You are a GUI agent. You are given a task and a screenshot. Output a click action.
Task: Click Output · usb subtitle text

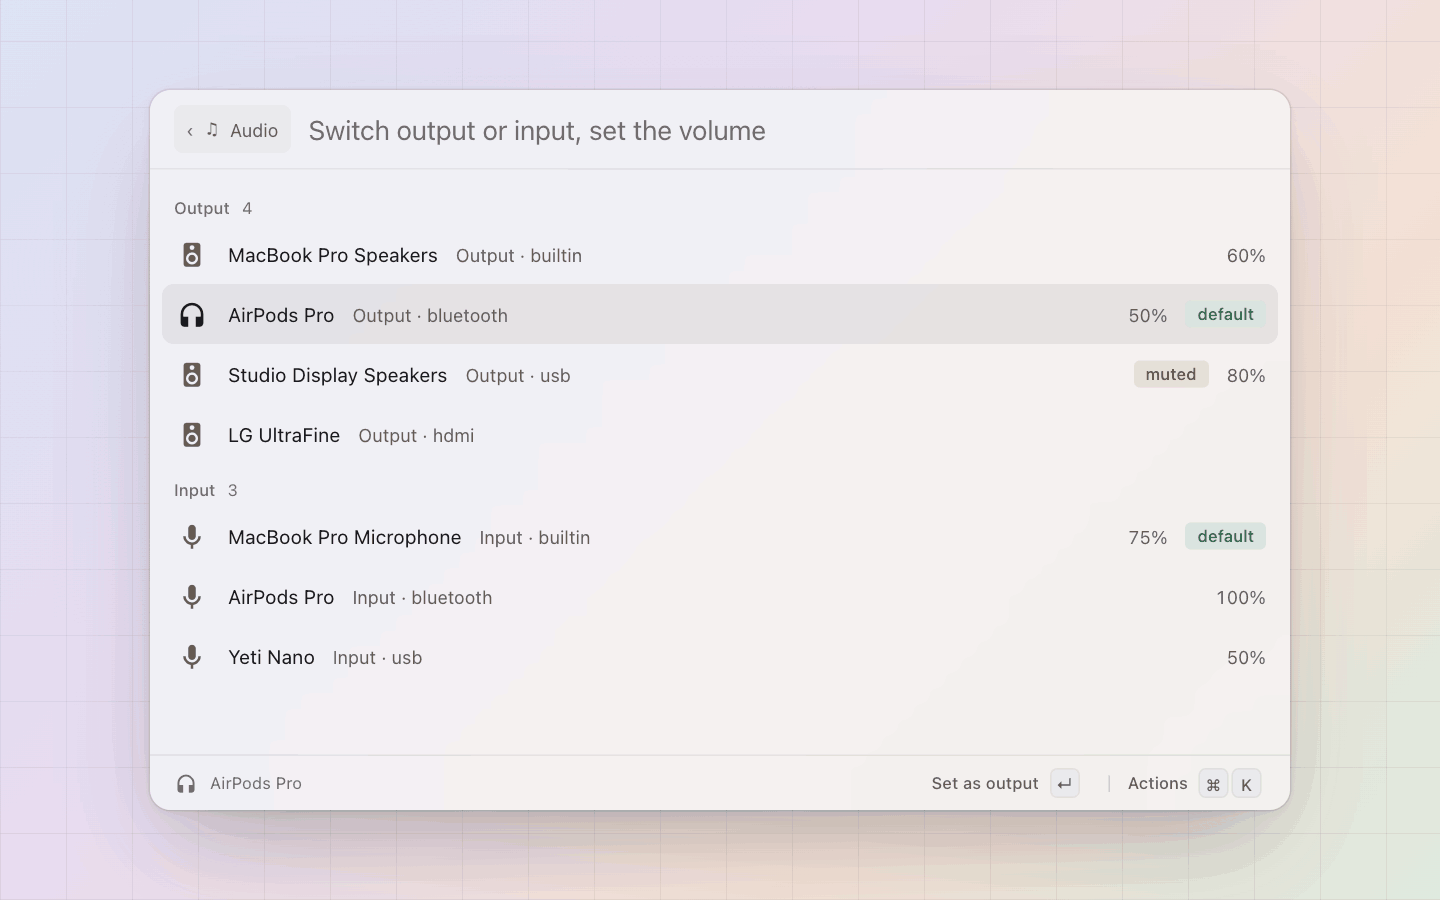pos(518,376)
